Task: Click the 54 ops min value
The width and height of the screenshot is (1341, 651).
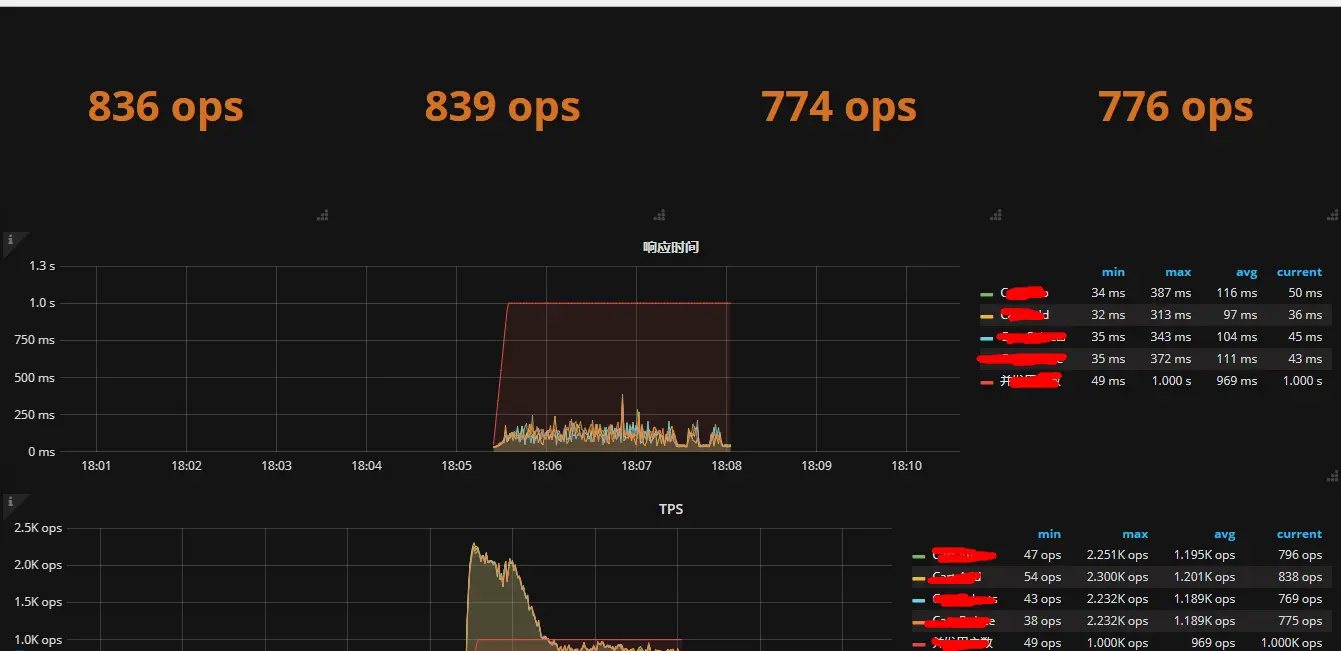Action: [1043, 577]
